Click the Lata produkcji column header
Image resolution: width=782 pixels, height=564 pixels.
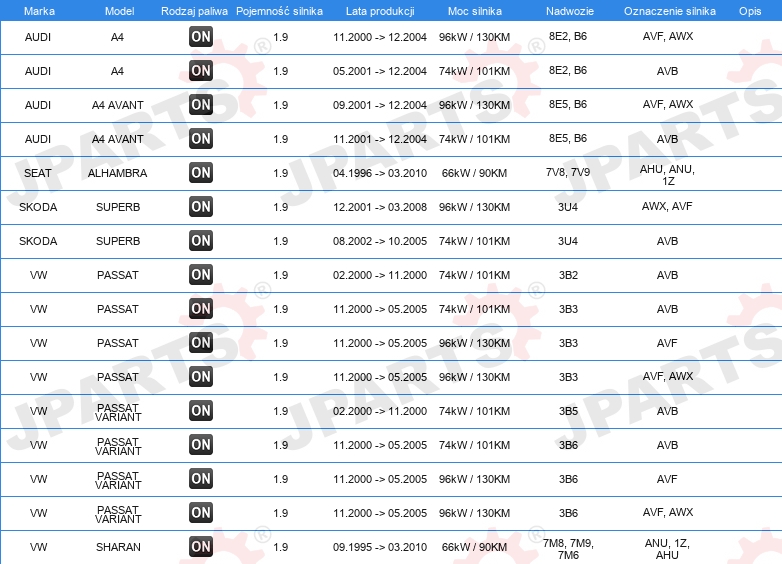pos(380,11)
